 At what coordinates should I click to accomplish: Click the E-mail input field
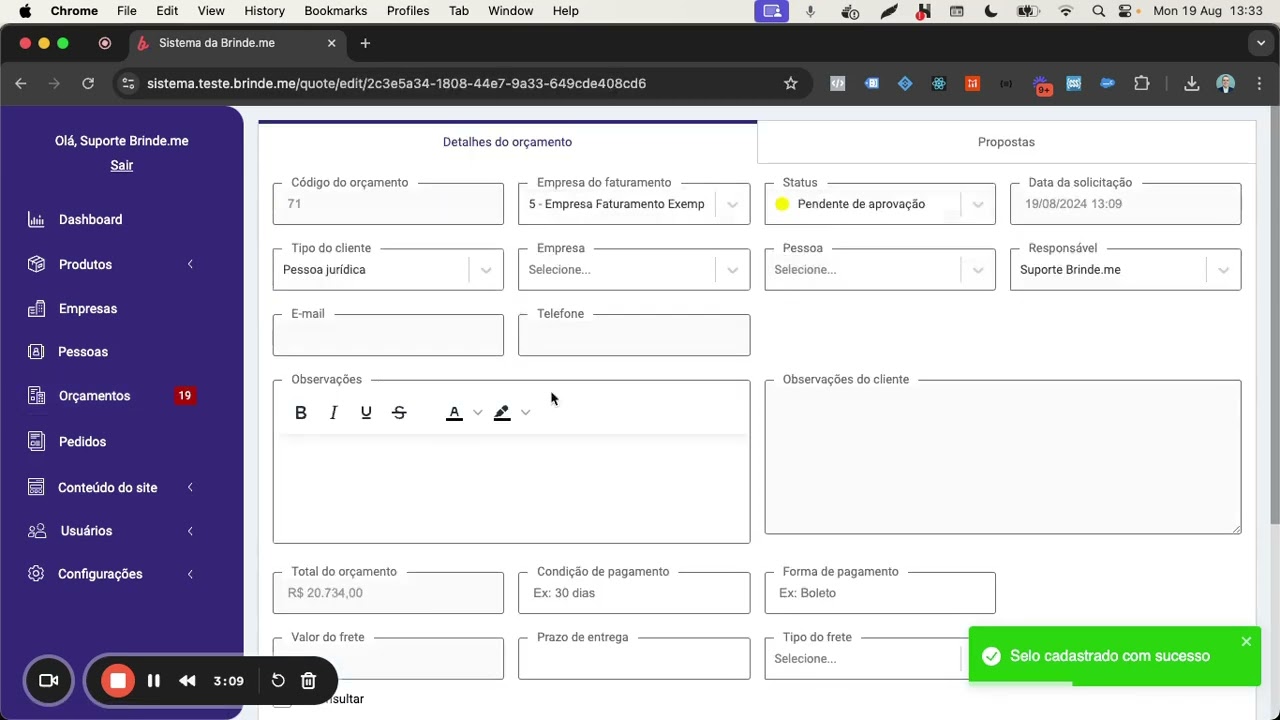click(388, 336)
